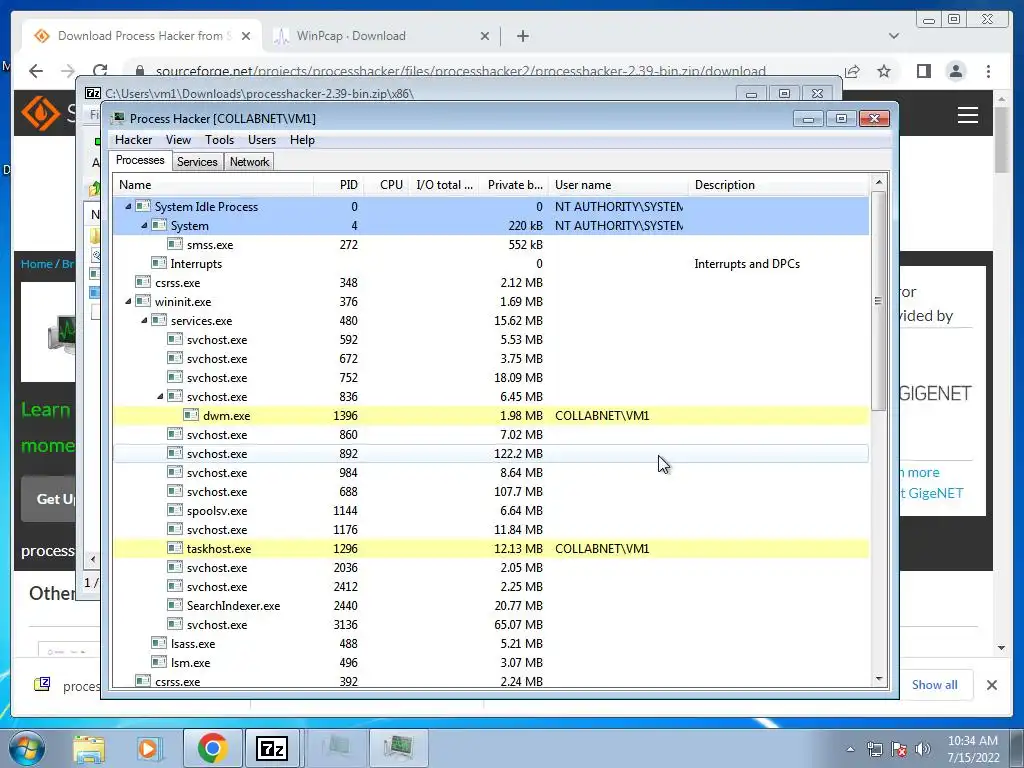The height and width of the screenshot is (768, 1024).
Task: Collapse the System process node
Action: pos(144,225)
